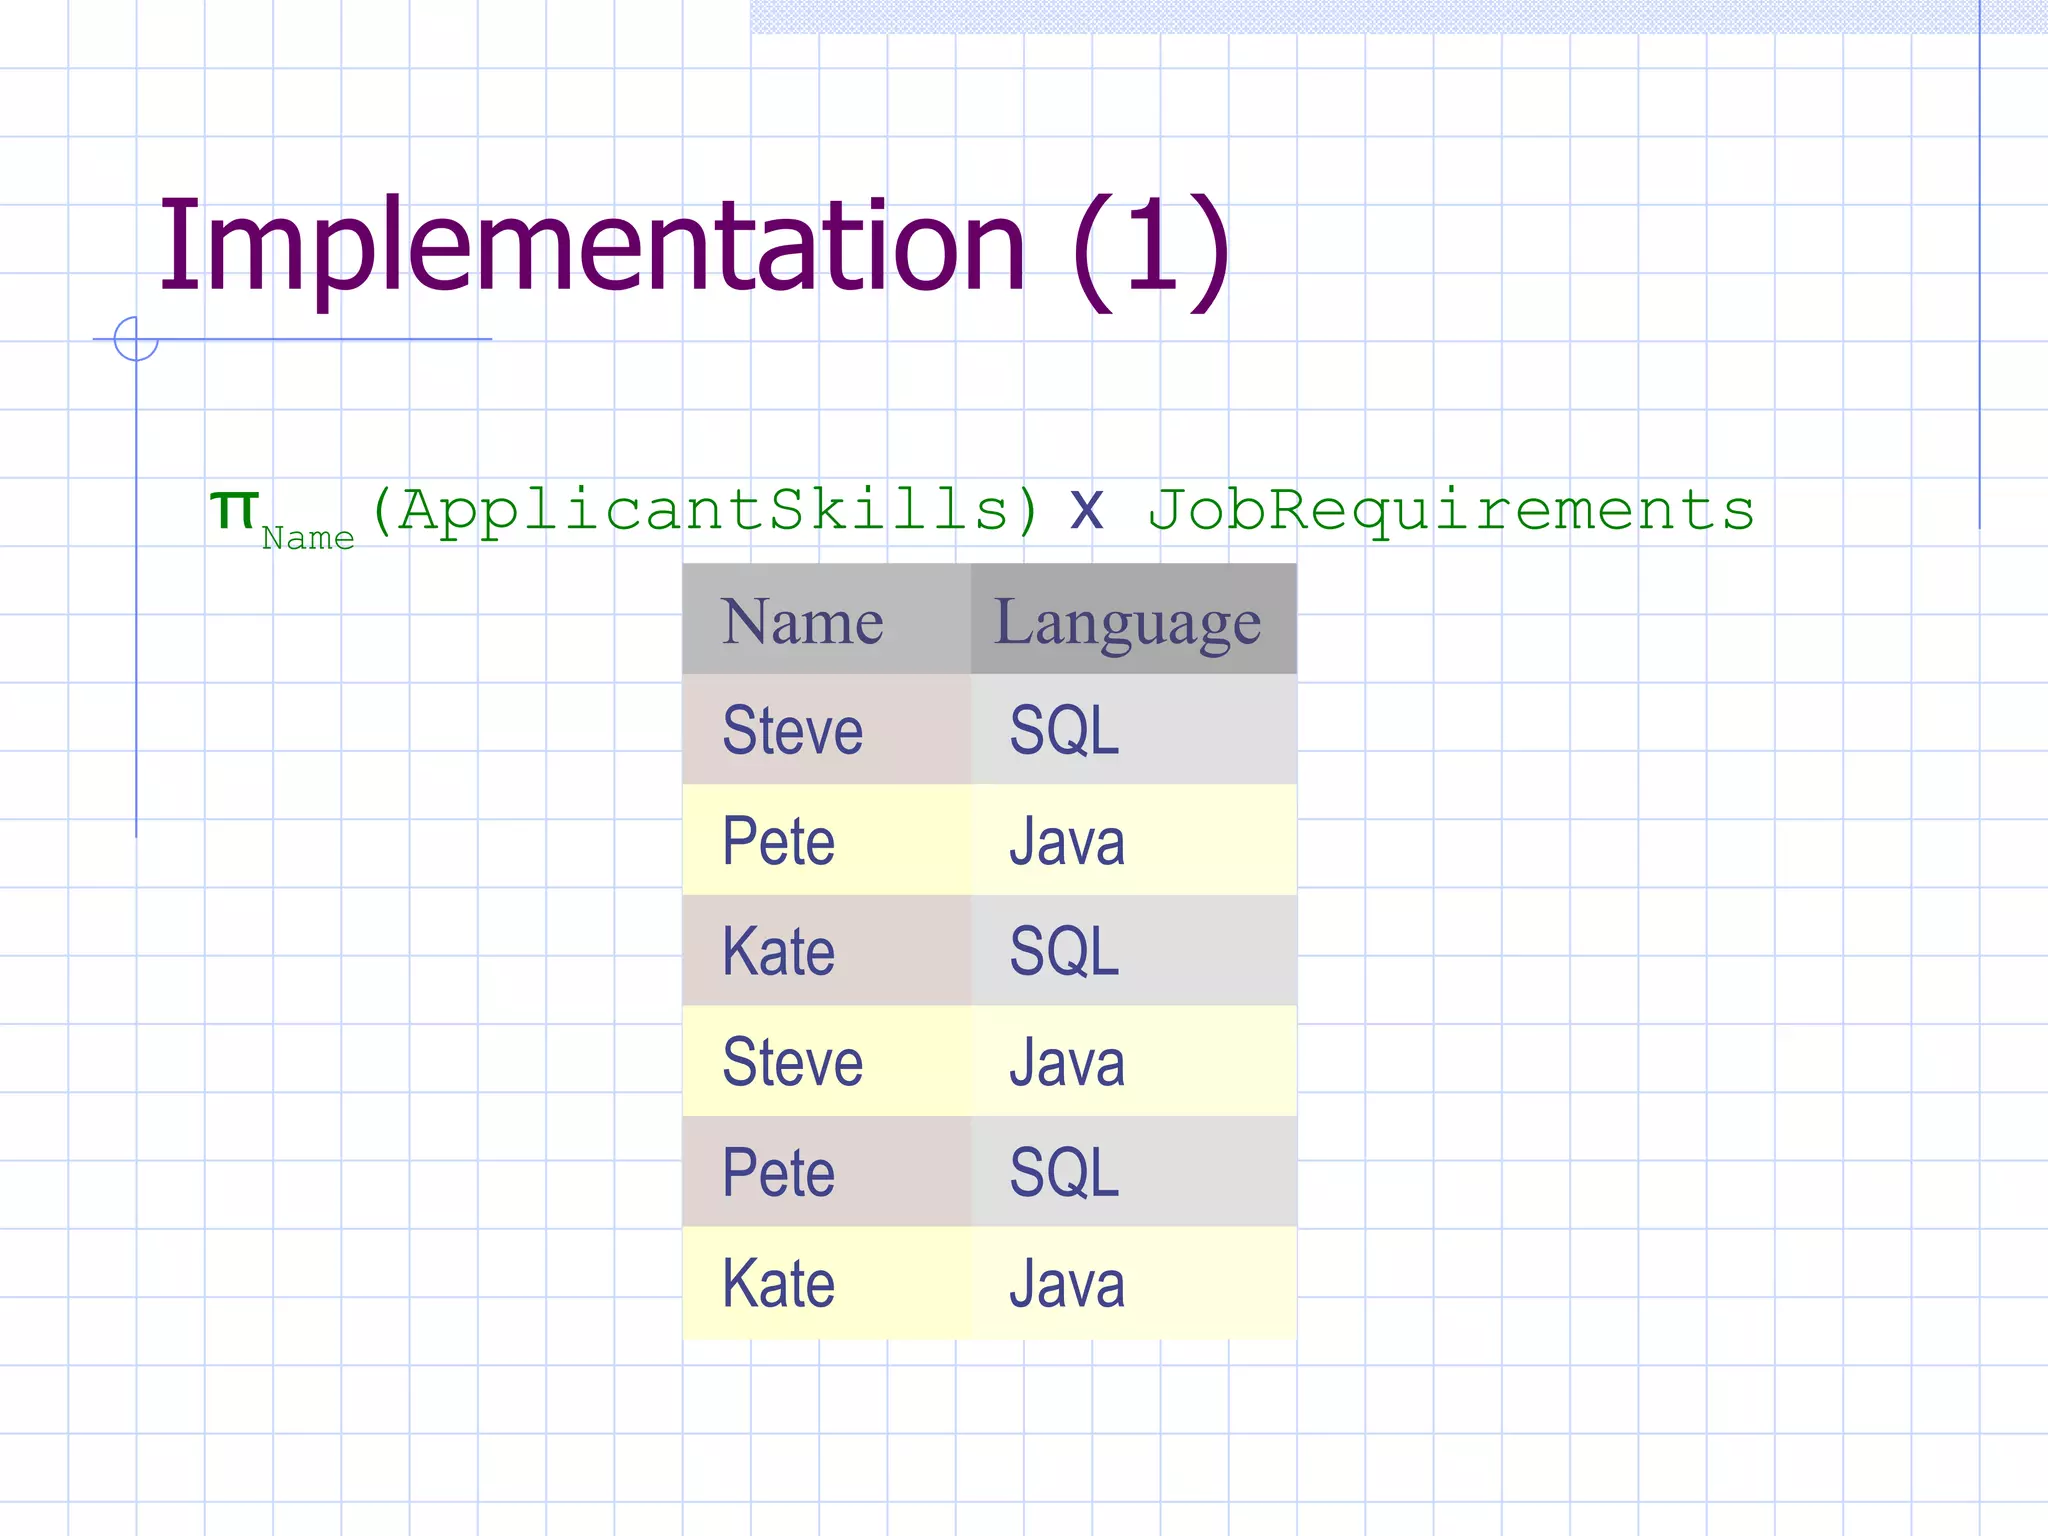The height and width of the screenshot is (1536, 2048).
Task: Click 'Pete' cell in the Java row
Action: 826,840
